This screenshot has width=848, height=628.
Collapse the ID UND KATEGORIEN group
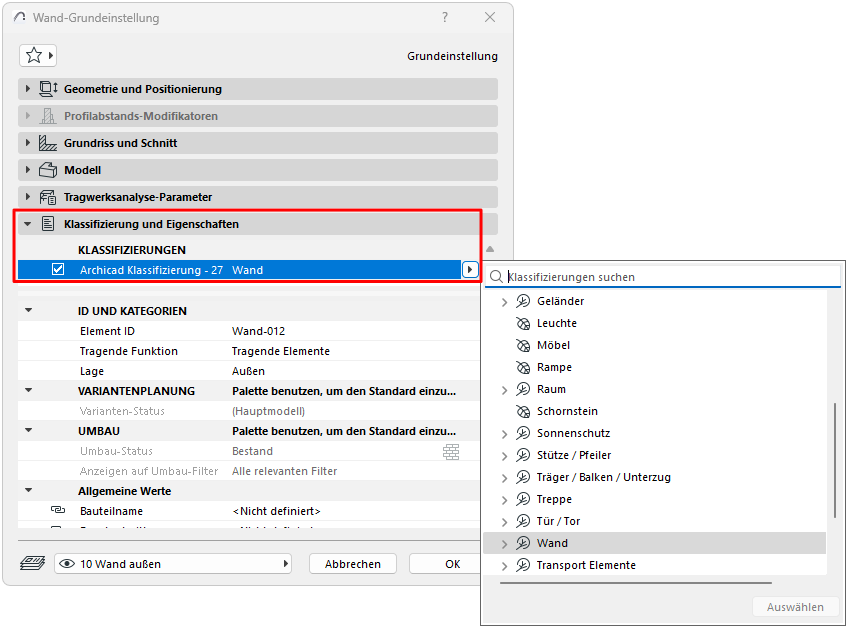click(29, 310)
